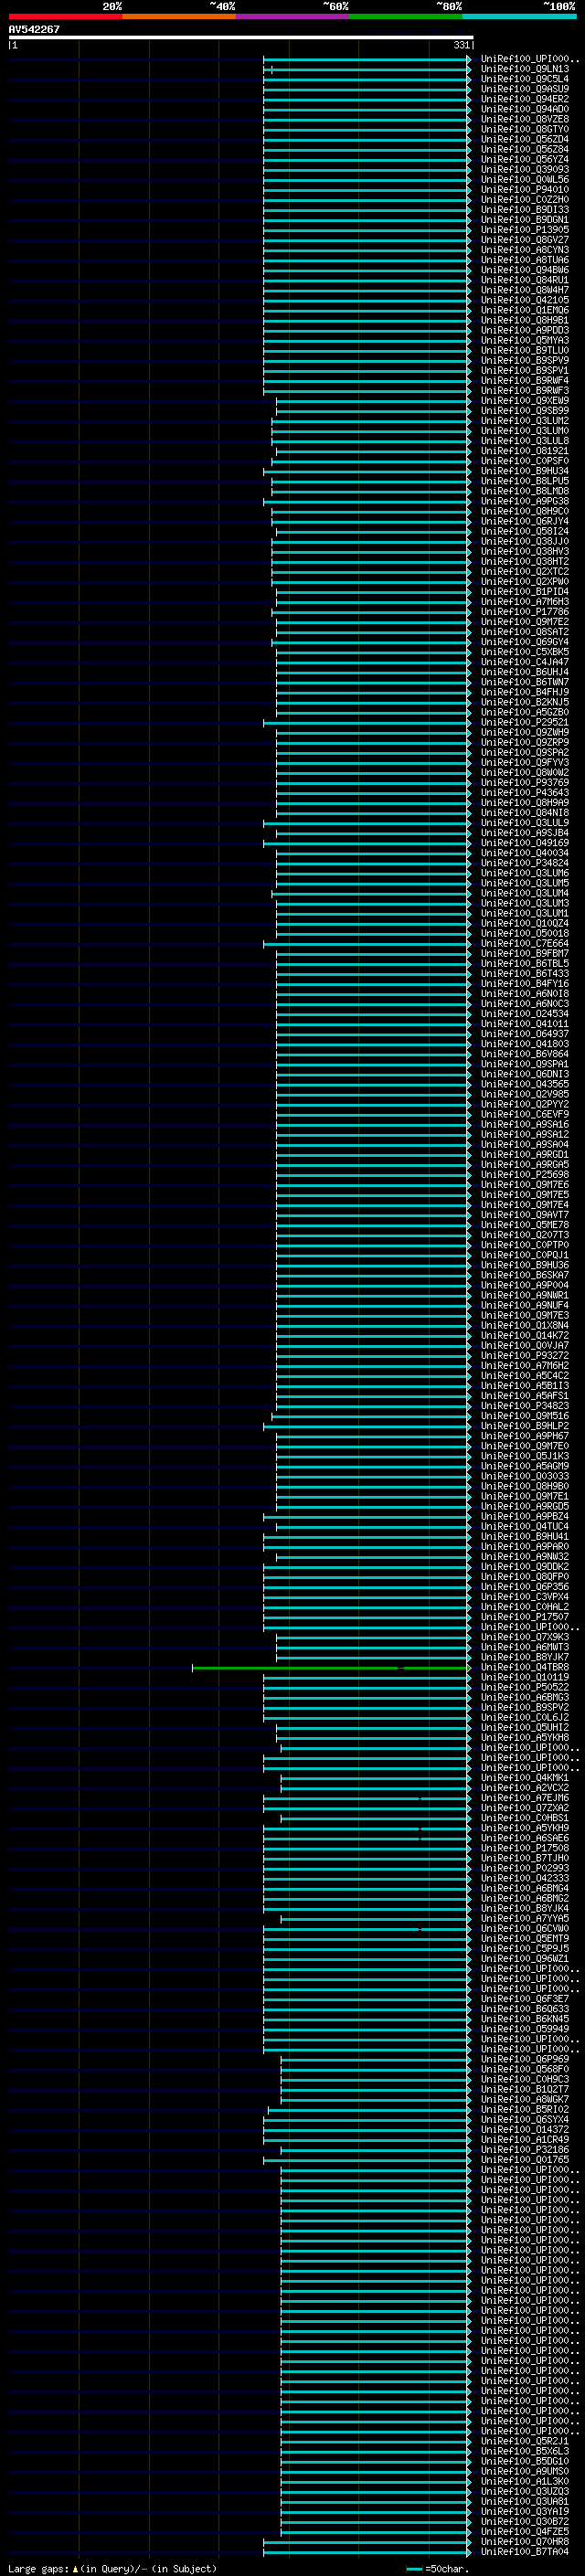Click the UniRef100_A7EJM6 hit

click(525, 1798)
